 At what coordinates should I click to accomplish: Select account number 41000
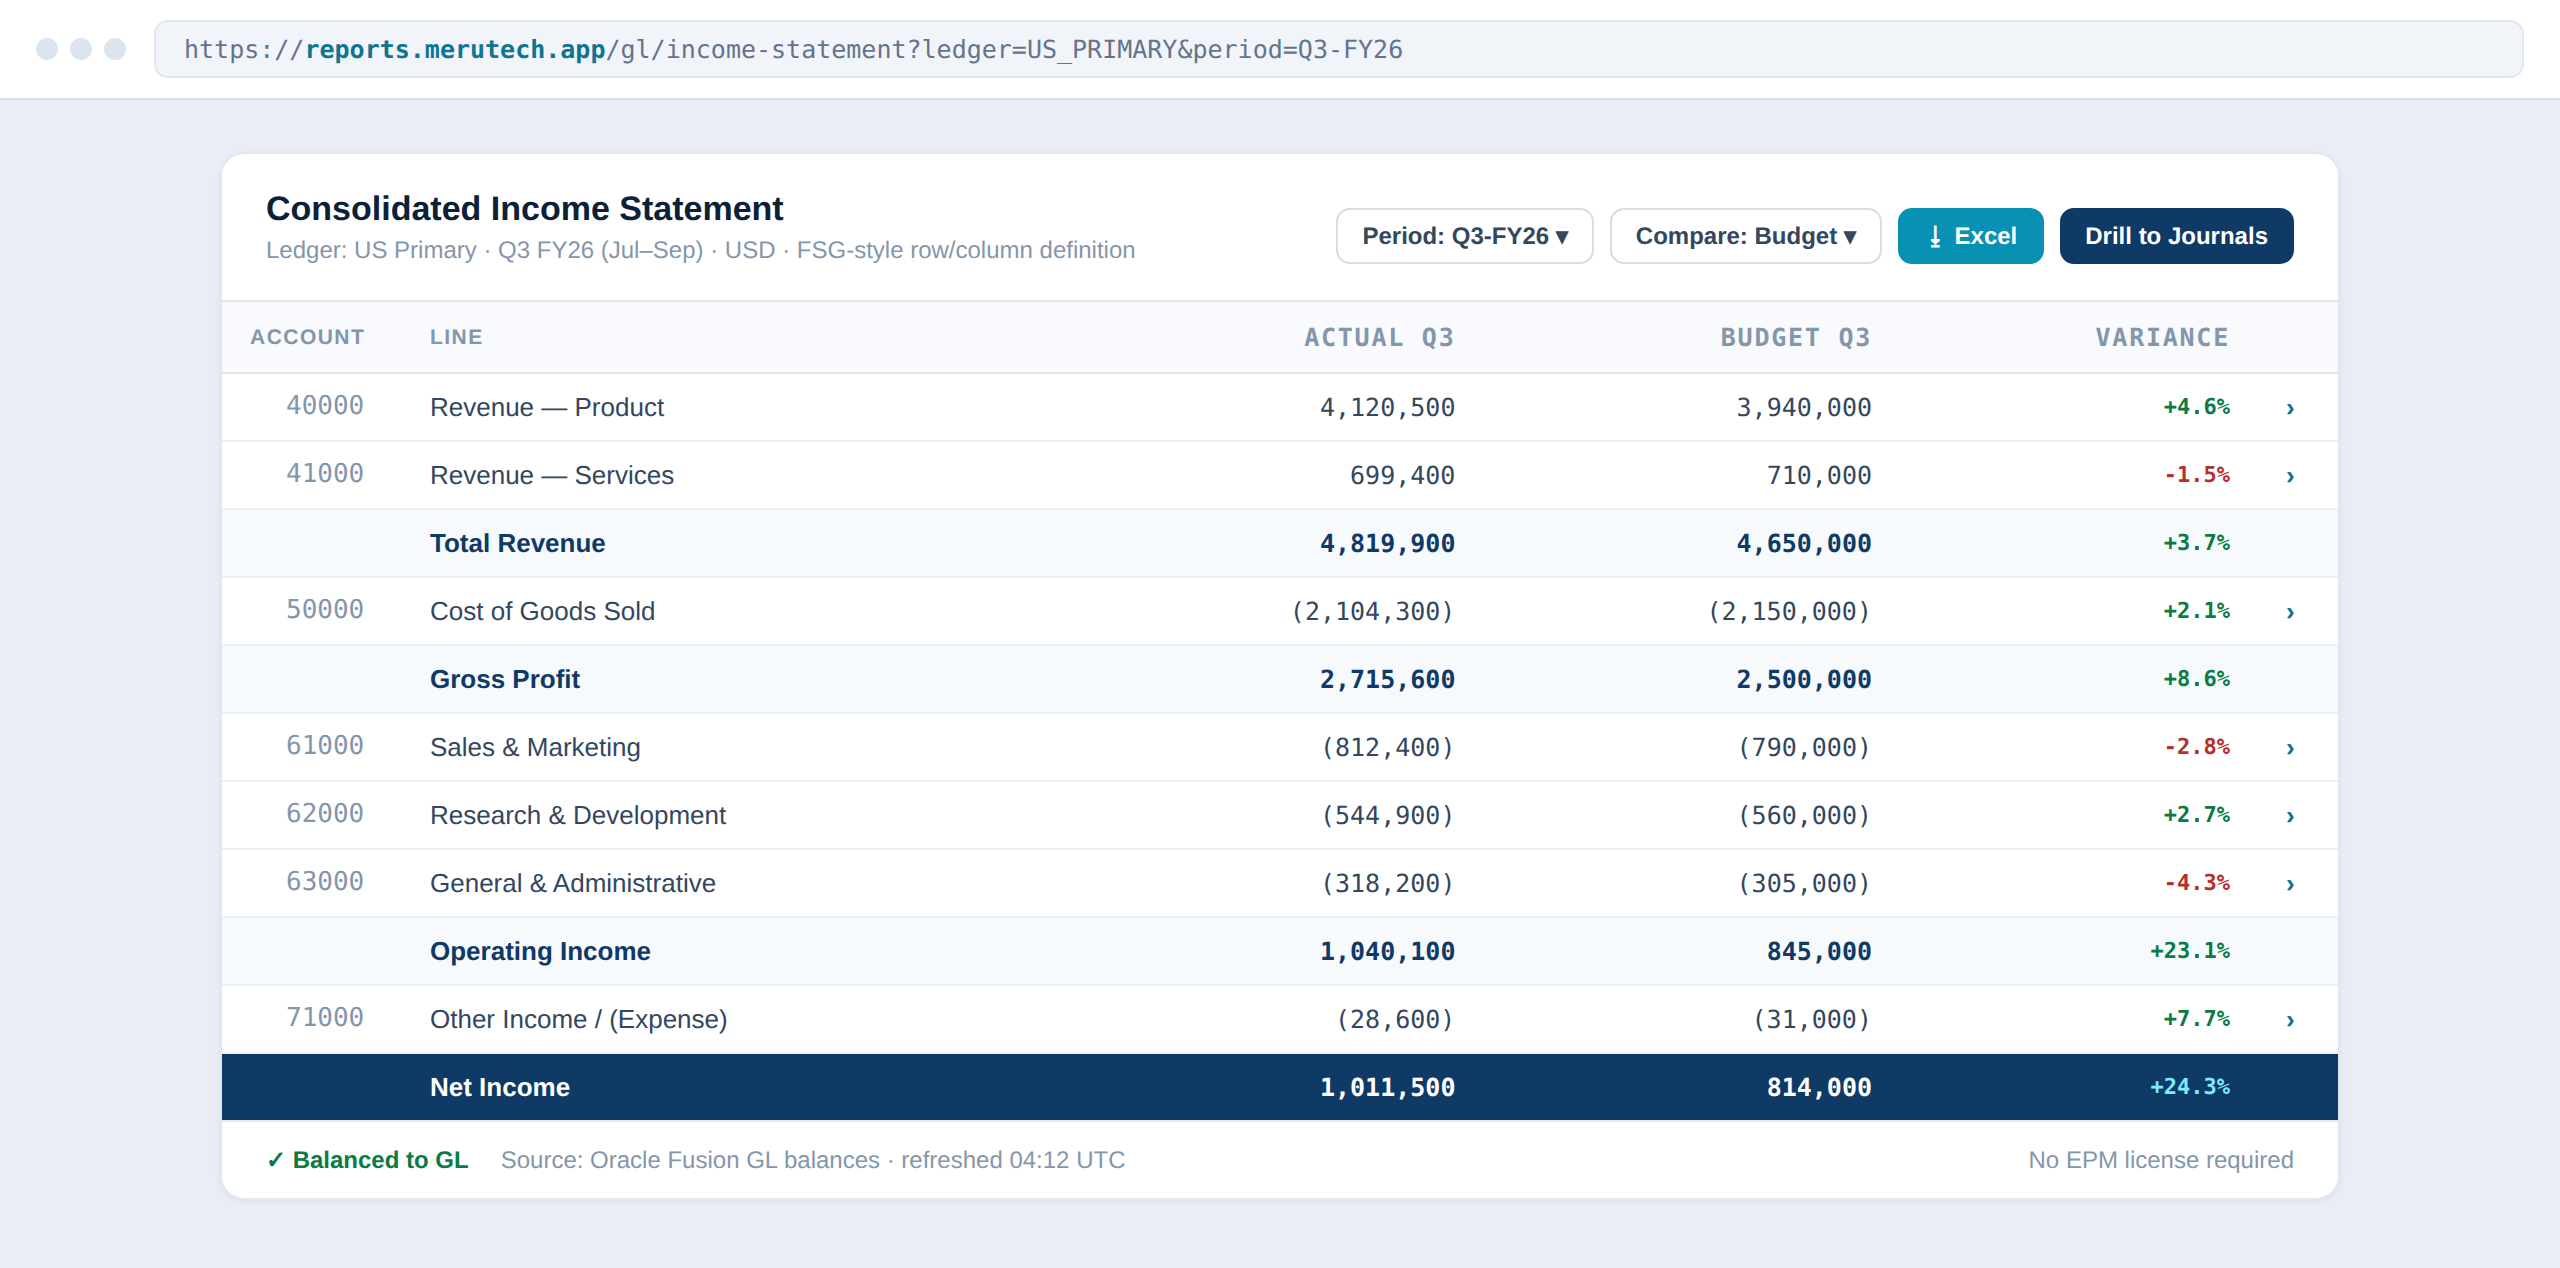[325, 473]
